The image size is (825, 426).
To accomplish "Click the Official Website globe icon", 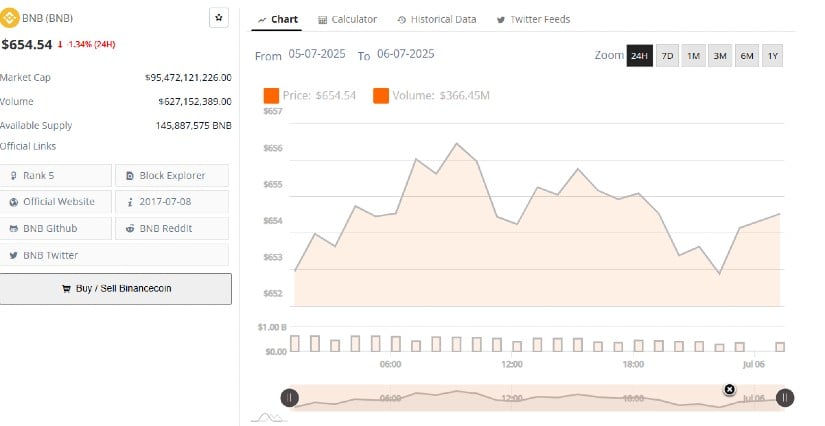I will [14, 202].
